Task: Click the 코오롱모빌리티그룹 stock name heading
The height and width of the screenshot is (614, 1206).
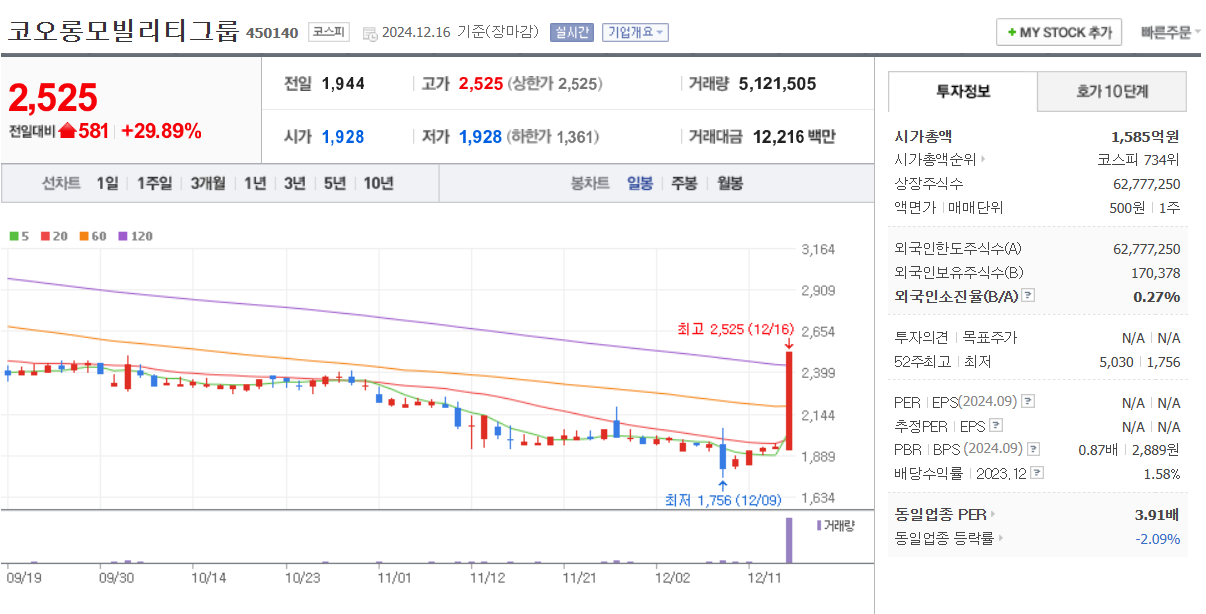Action: tap(124, 30)
